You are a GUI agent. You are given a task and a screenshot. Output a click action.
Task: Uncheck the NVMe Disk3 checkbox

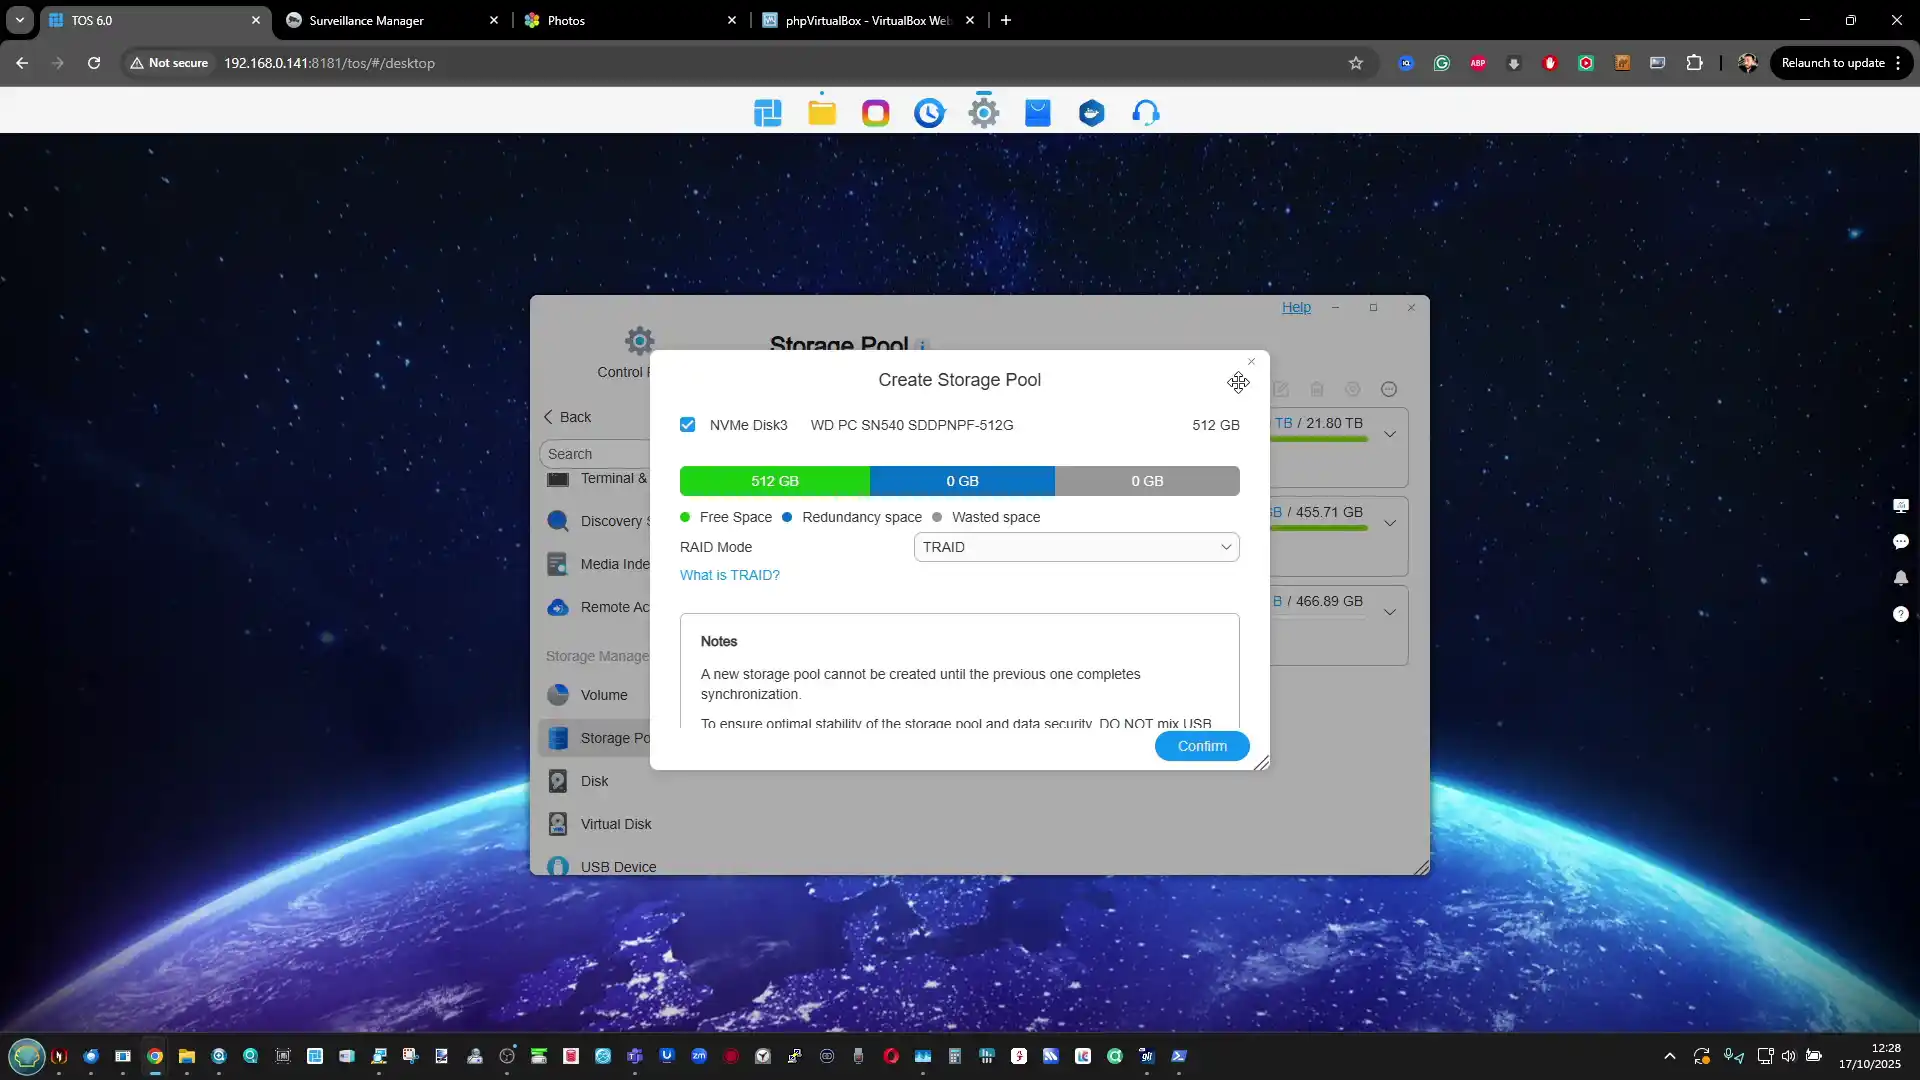pyautogui.click(x=688, y=425)
